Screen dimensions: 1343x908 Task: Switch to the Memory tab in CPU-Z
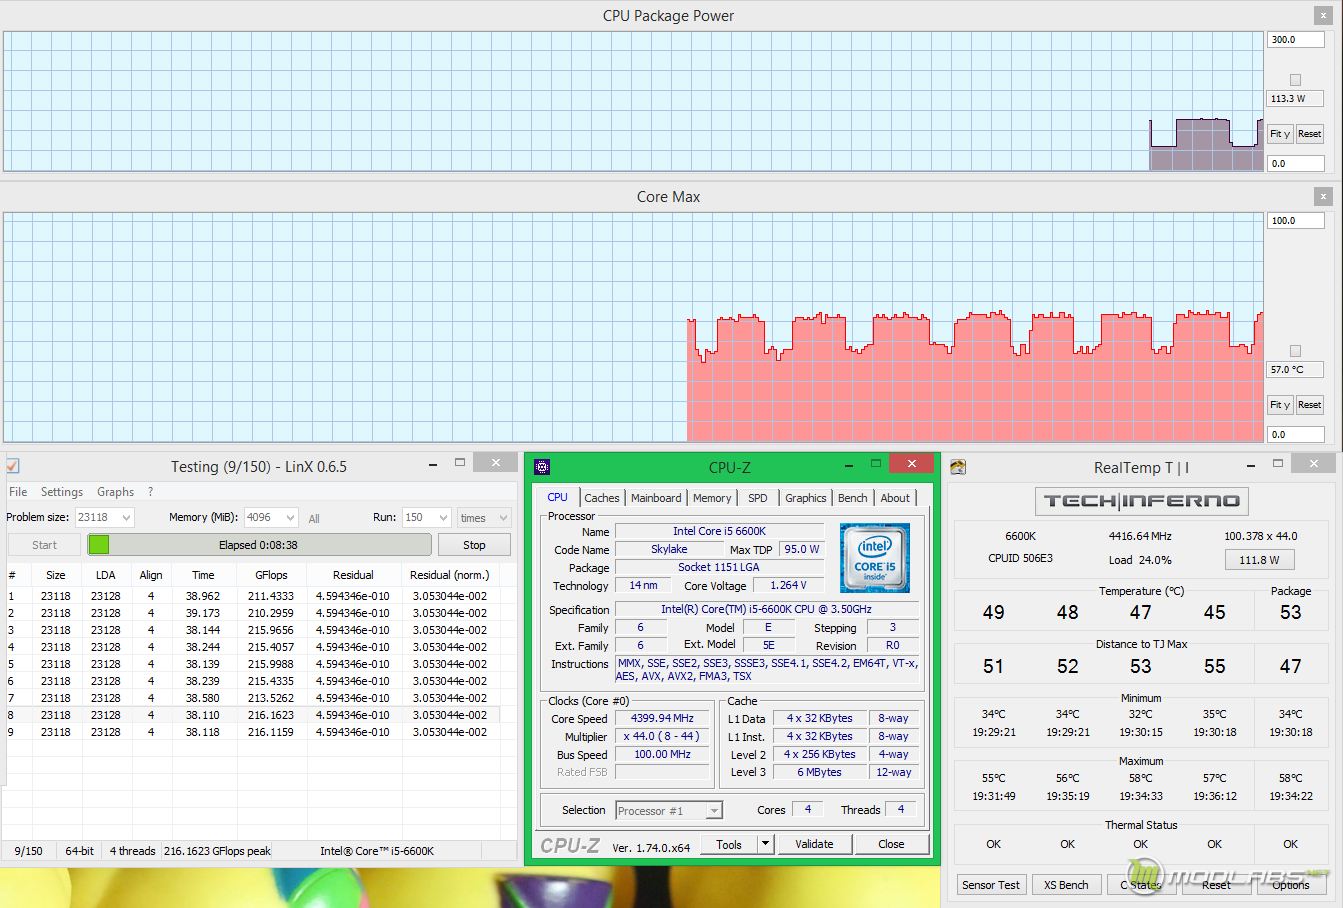(712, 498)
